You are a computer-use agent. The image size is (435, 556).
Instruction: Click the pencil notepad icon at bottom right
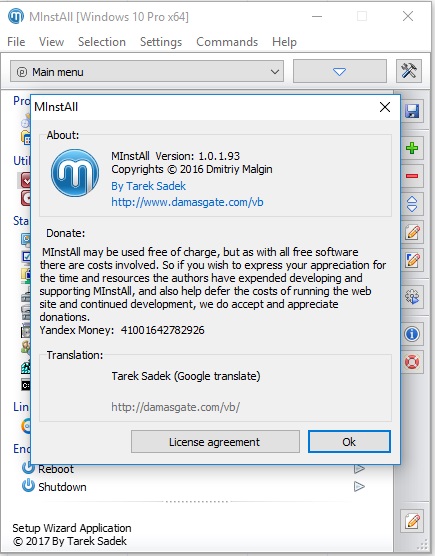point(412,521)
